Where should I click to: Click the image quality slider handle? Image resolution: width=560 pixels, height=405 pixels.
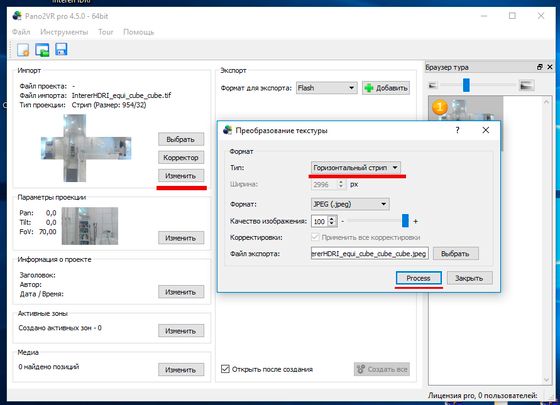(405, 221)
